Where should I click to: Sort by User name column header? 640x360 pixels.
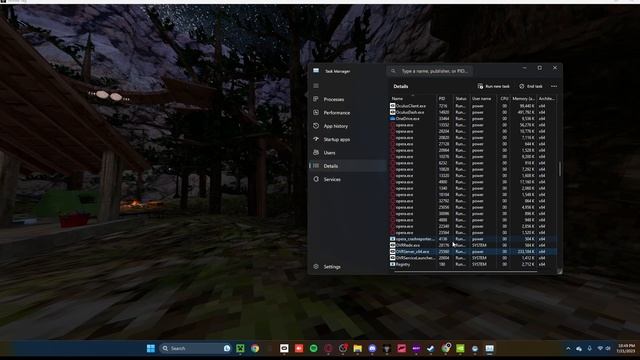[x=483, y=98]
